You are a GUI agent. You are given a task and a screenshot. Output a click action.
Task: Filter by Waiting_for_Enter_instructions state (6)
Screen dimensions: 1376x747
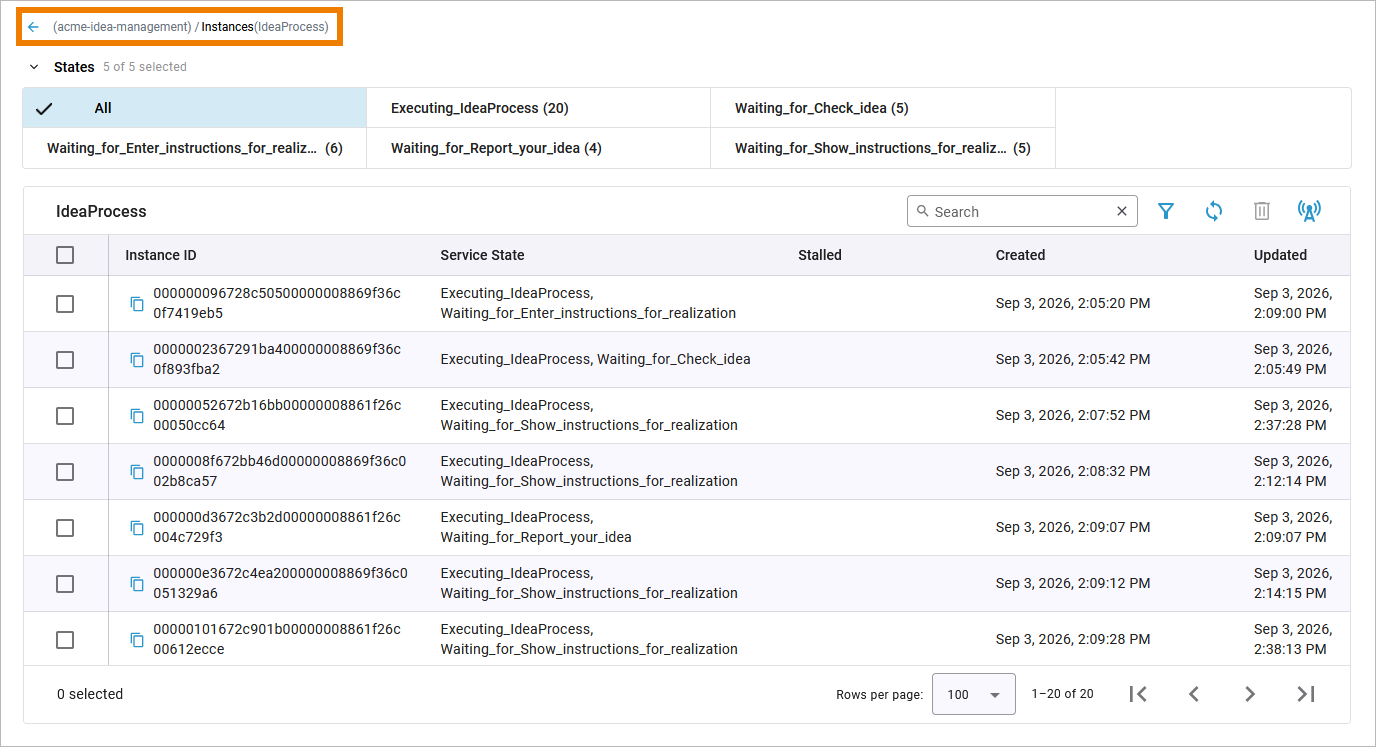pyautogui.click(x=195, y=148)
